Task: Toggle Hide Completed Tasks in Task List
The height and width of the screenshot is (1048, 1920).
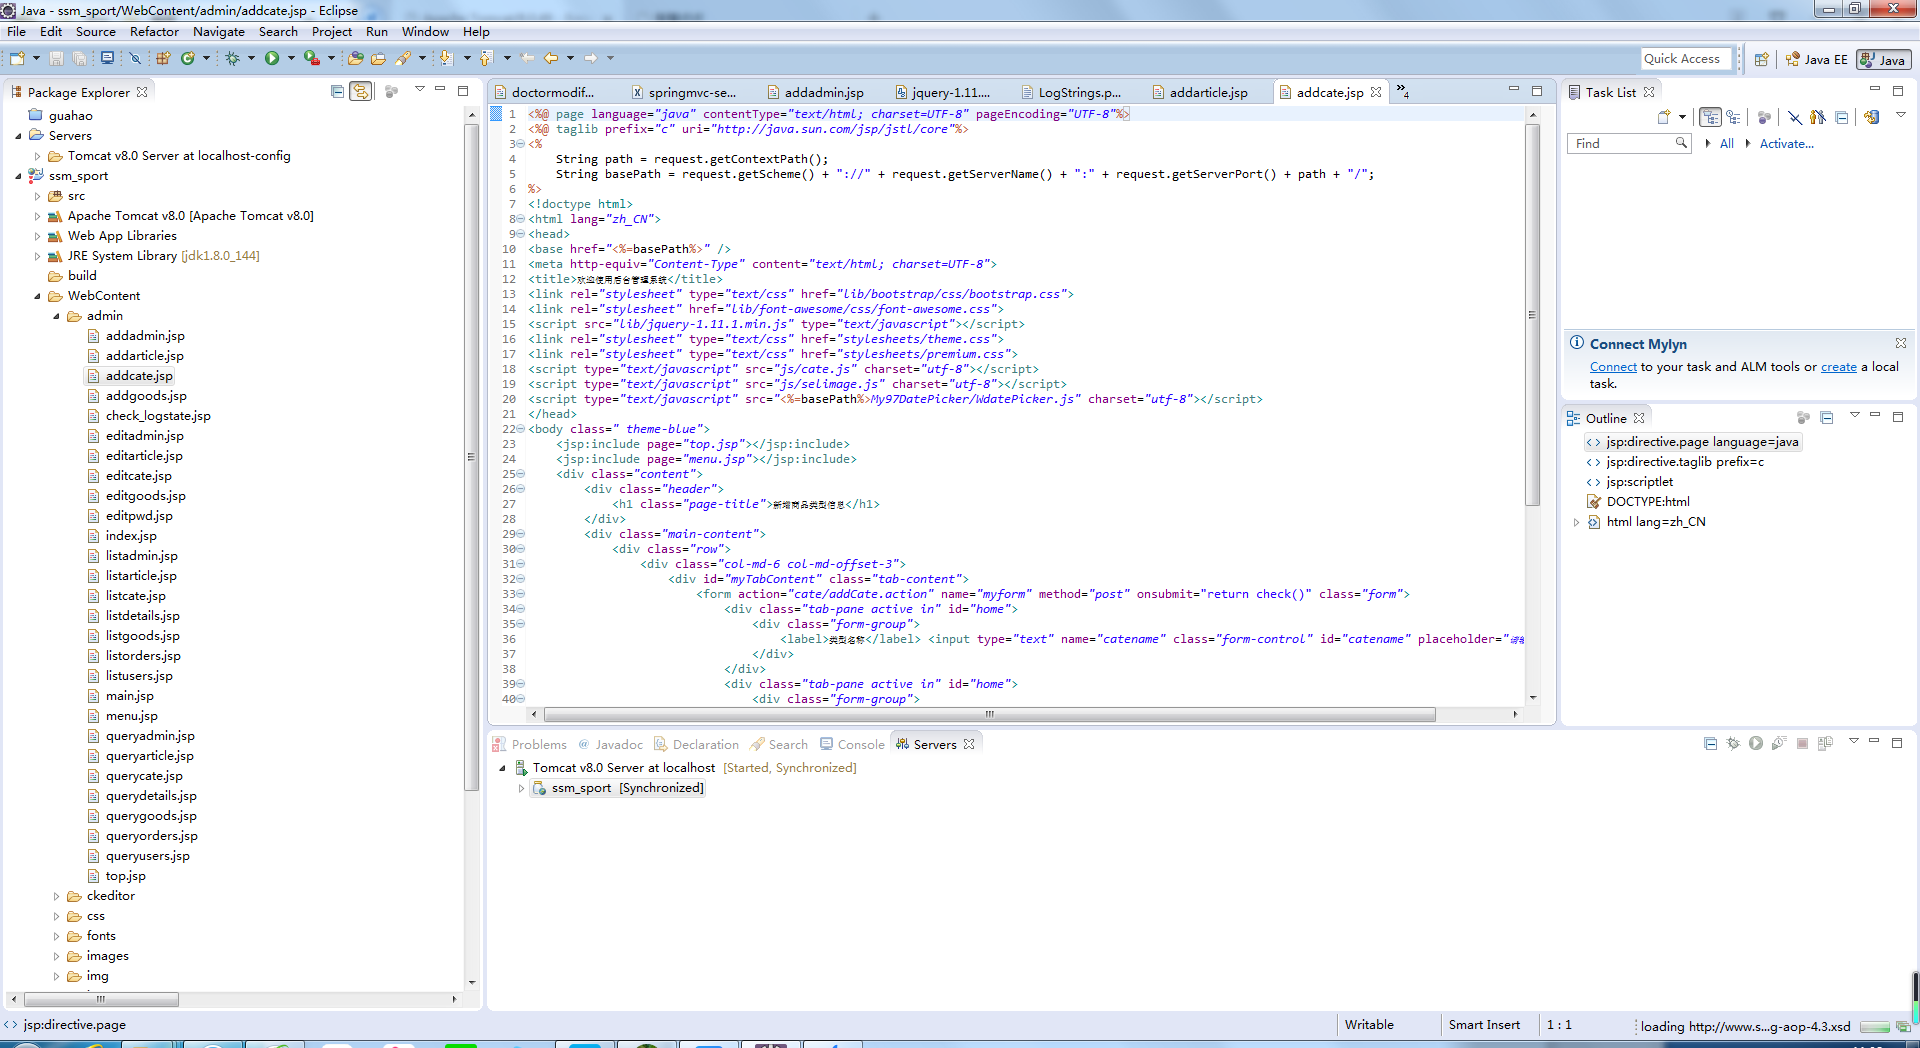Action: (x=1794, y=117)
